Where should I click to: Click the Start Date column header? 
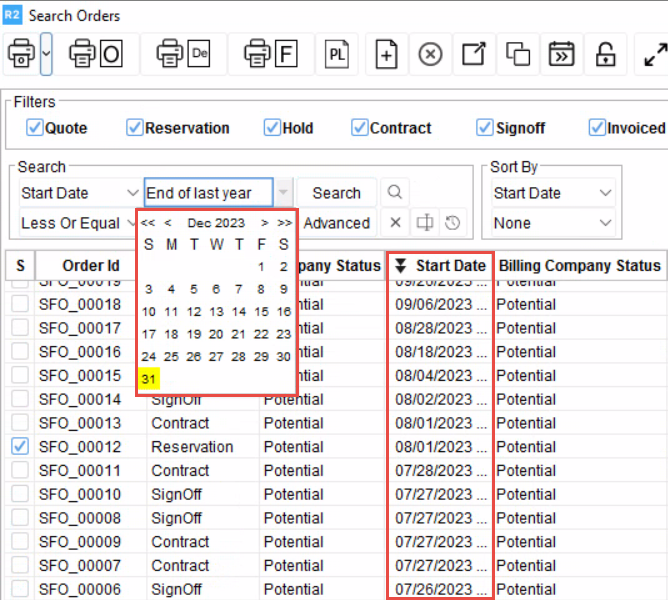tap(440, 265)
